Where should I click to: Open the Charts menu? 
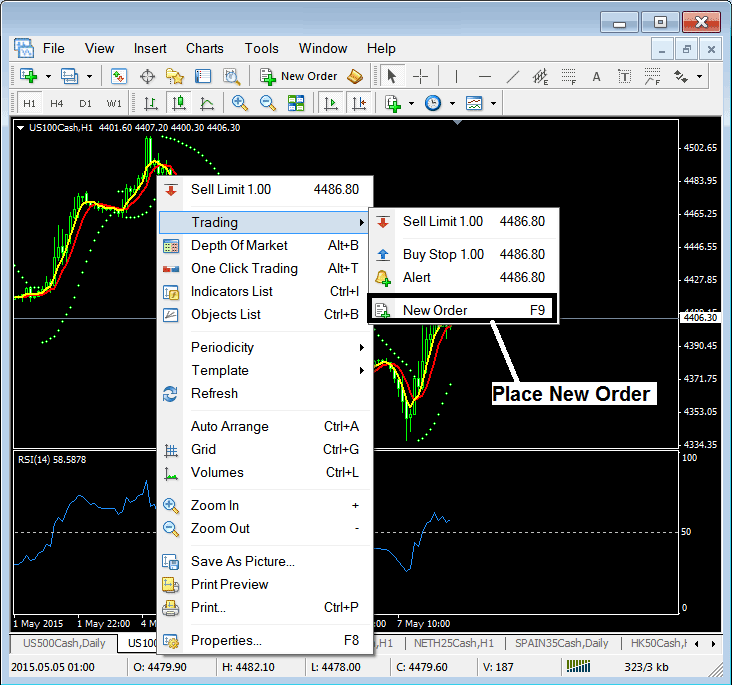[204, 48]
